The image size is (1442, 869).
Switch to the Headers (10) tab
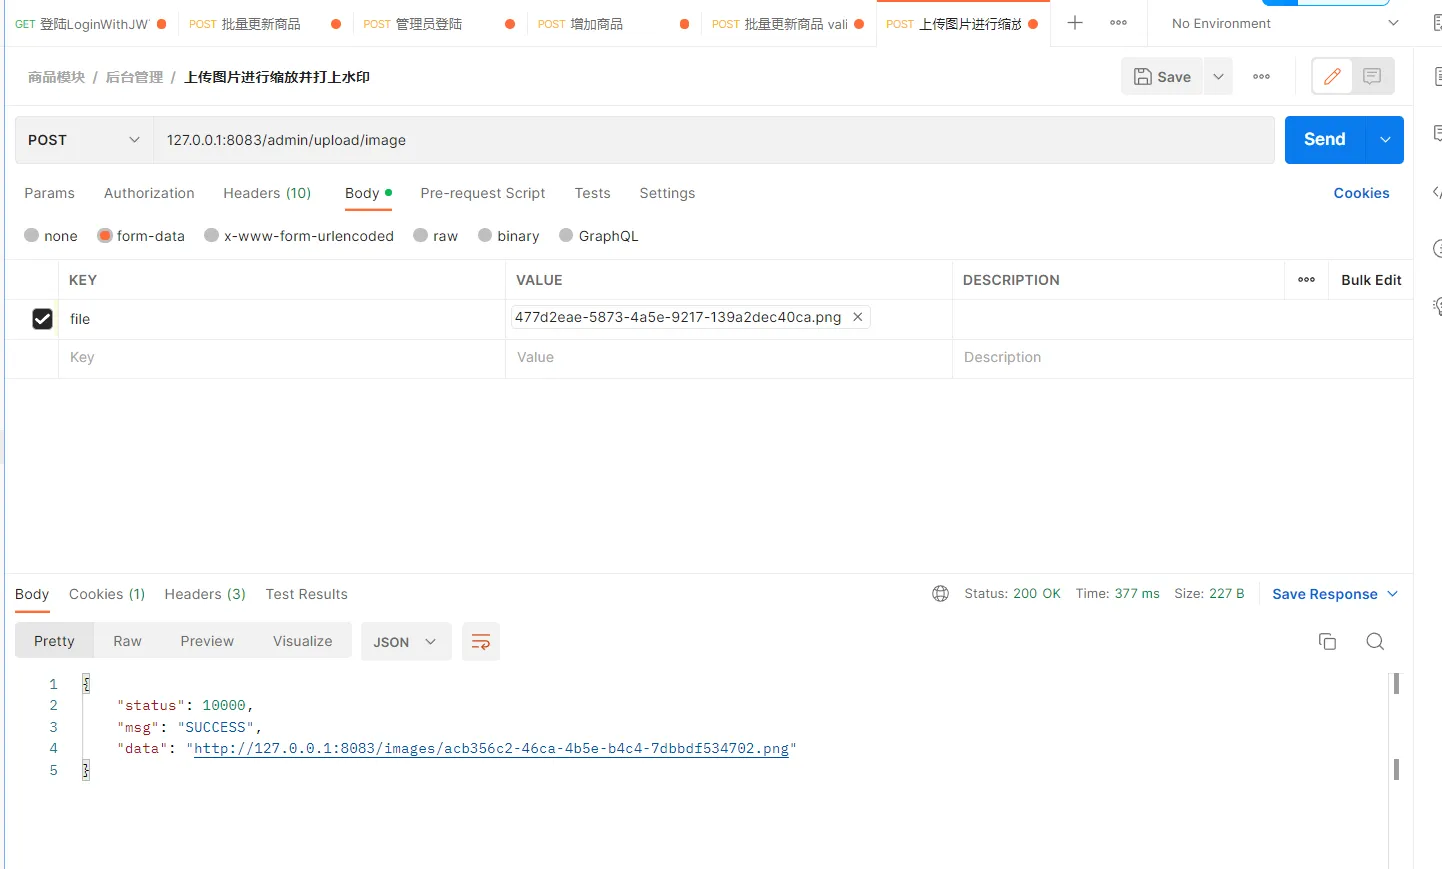coord(267,193)
